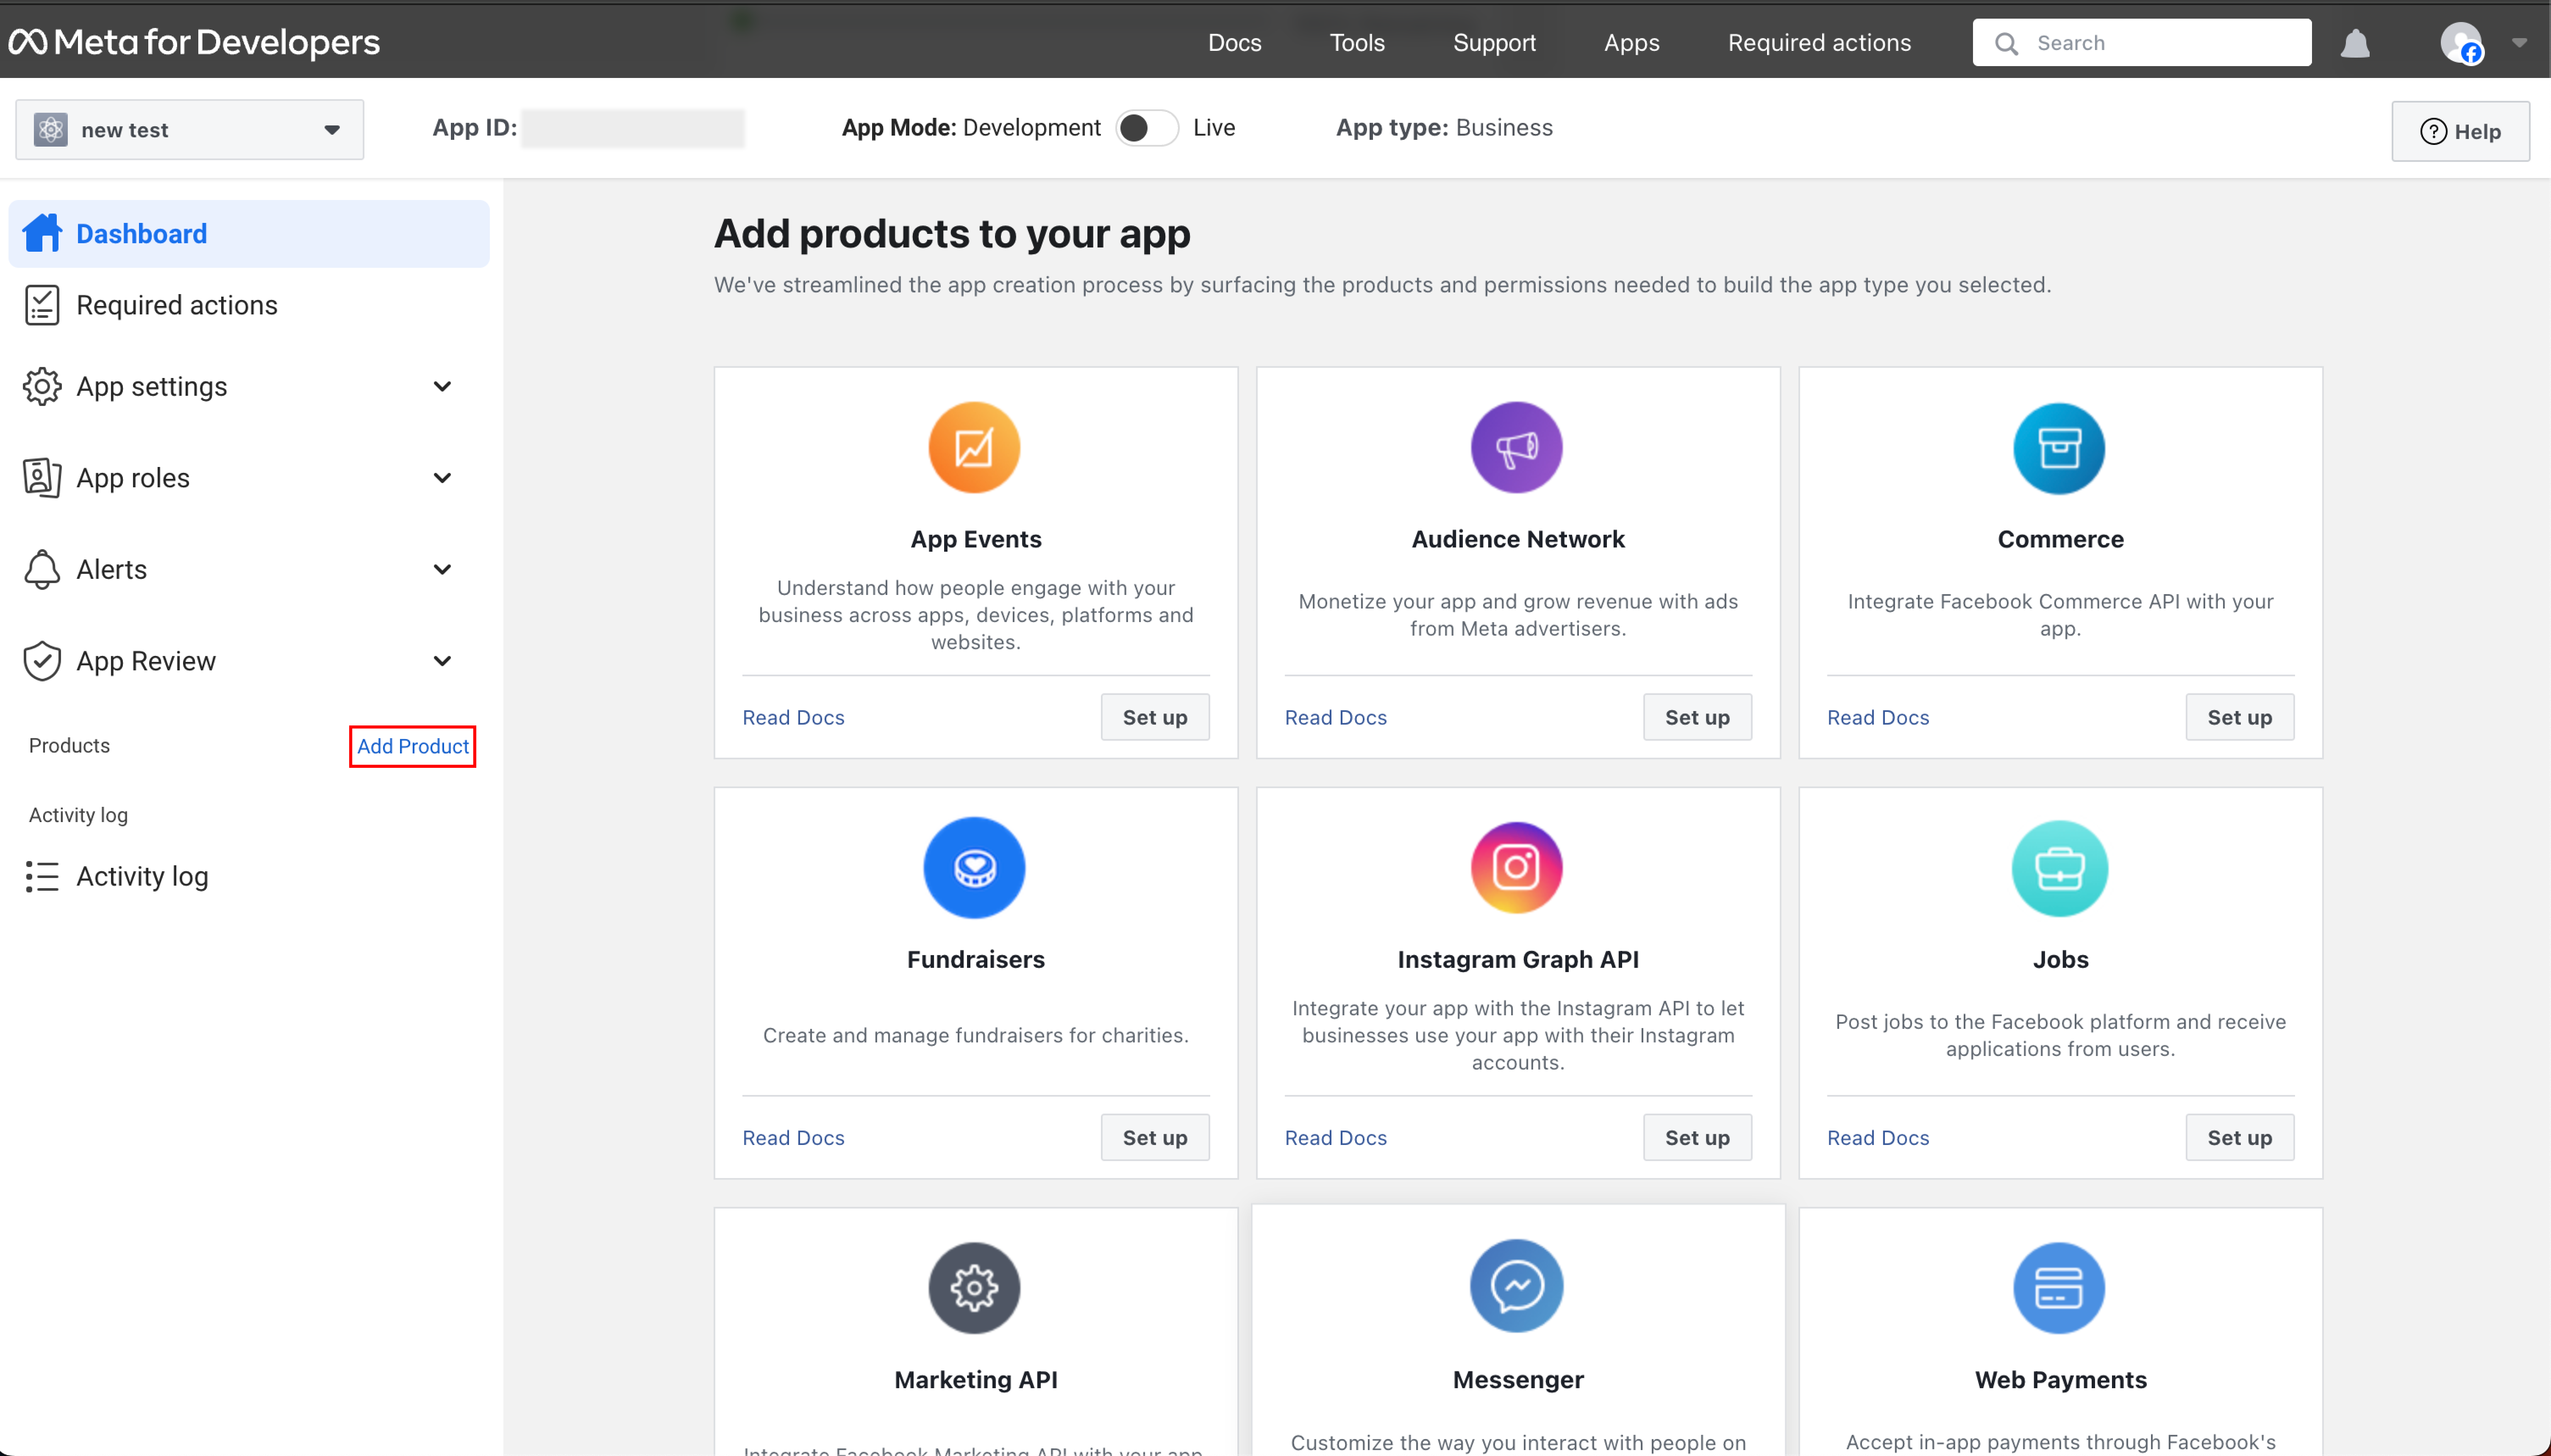Click the Instagram Graph API logo icon
The height and width of the screenshot is (1456, 2551).
1516,867
